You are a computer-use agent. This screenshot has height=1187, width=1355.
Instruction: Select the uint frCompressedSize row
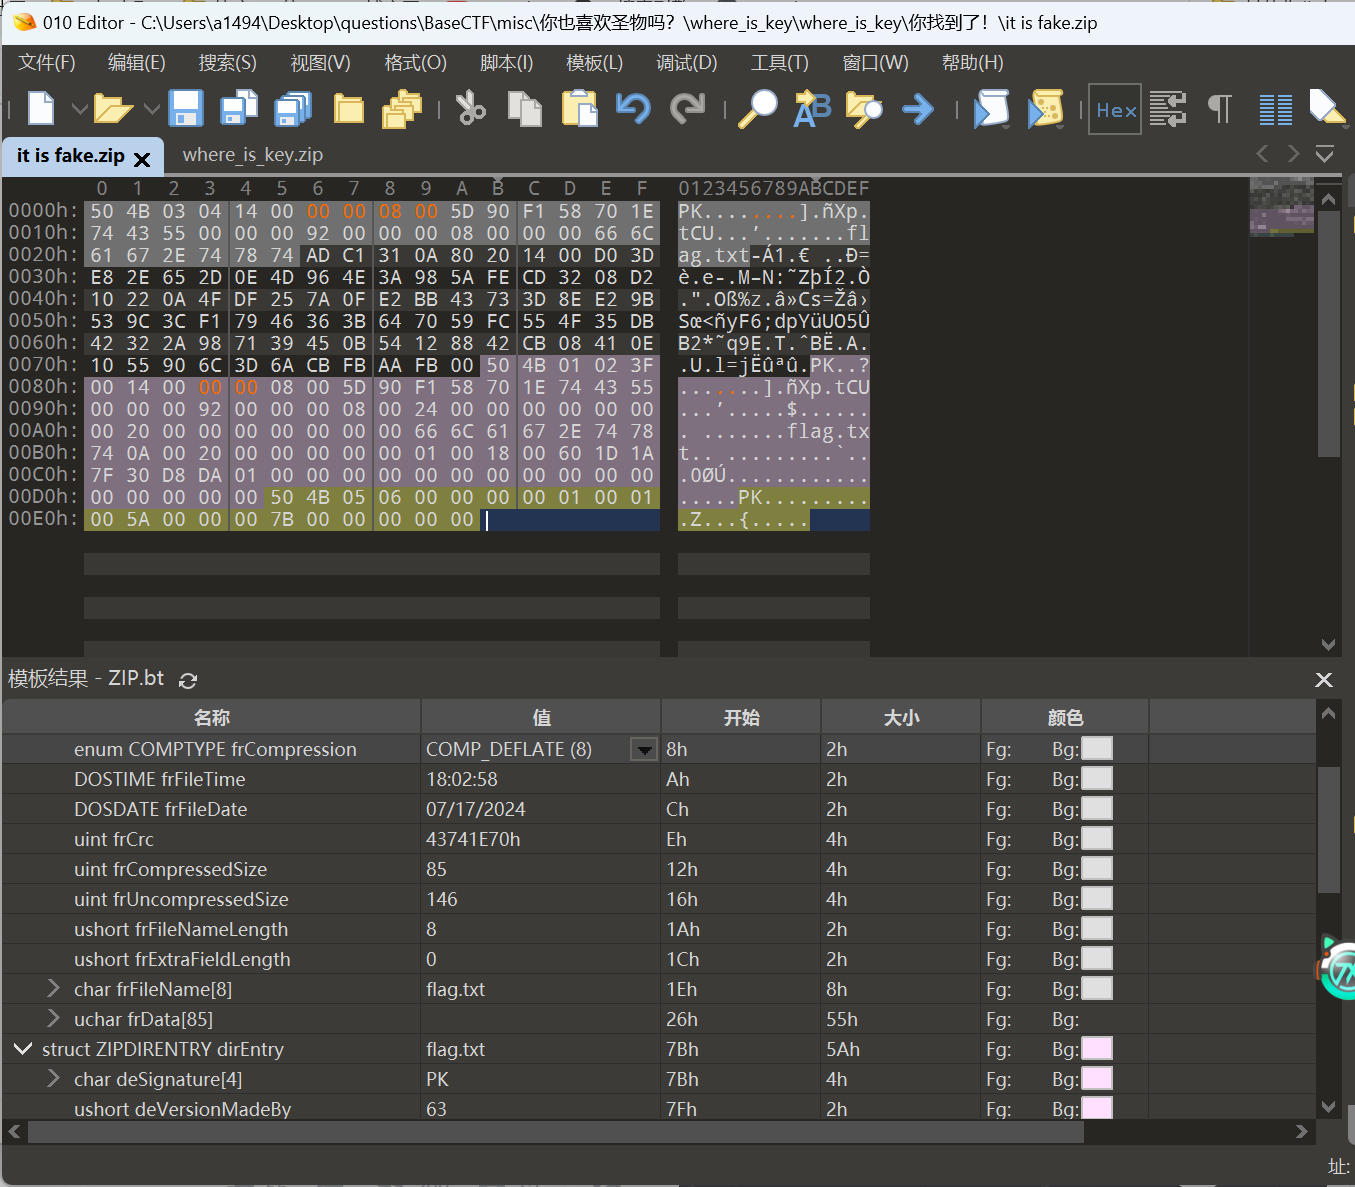(x=659, y=869)
